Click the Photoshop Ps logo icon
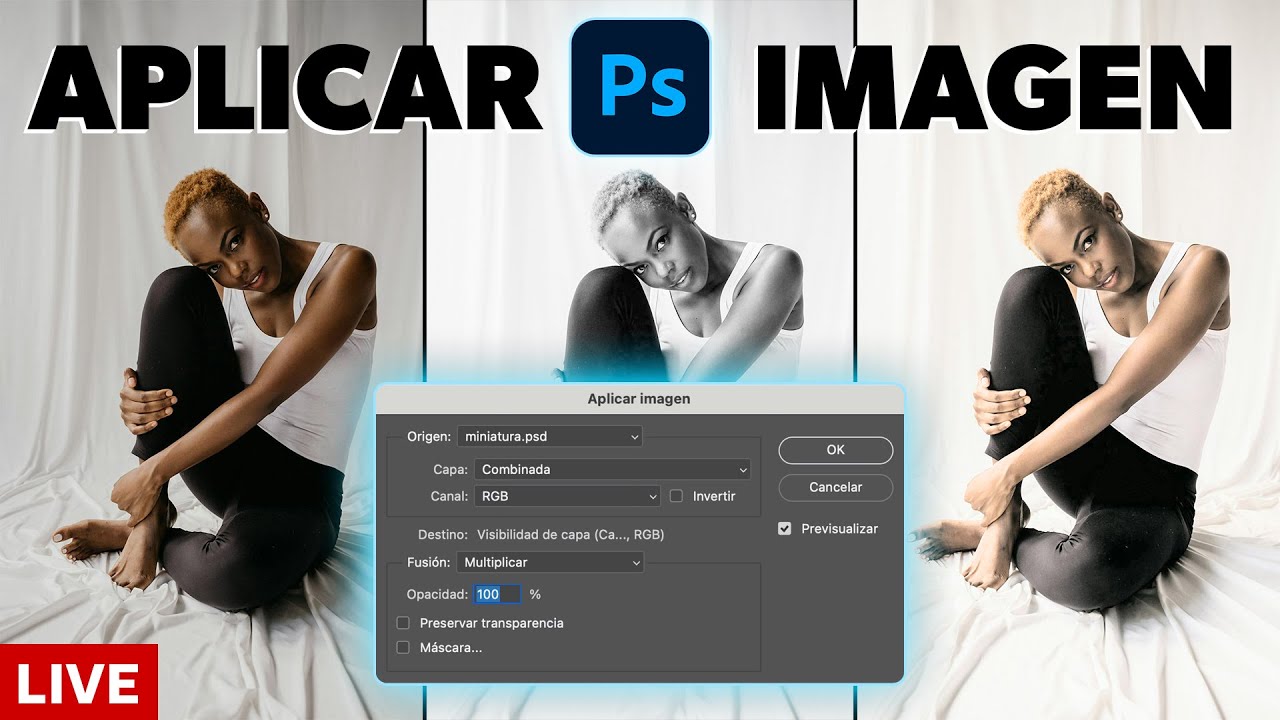Screen dimensions: 1280x720 (640, 87)
